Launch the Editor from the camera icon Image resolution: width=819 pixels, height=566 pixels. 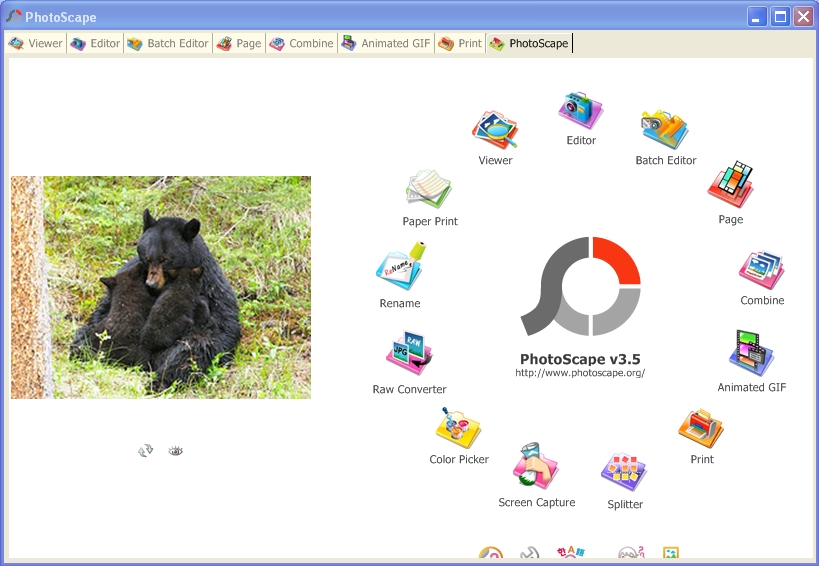580,110
